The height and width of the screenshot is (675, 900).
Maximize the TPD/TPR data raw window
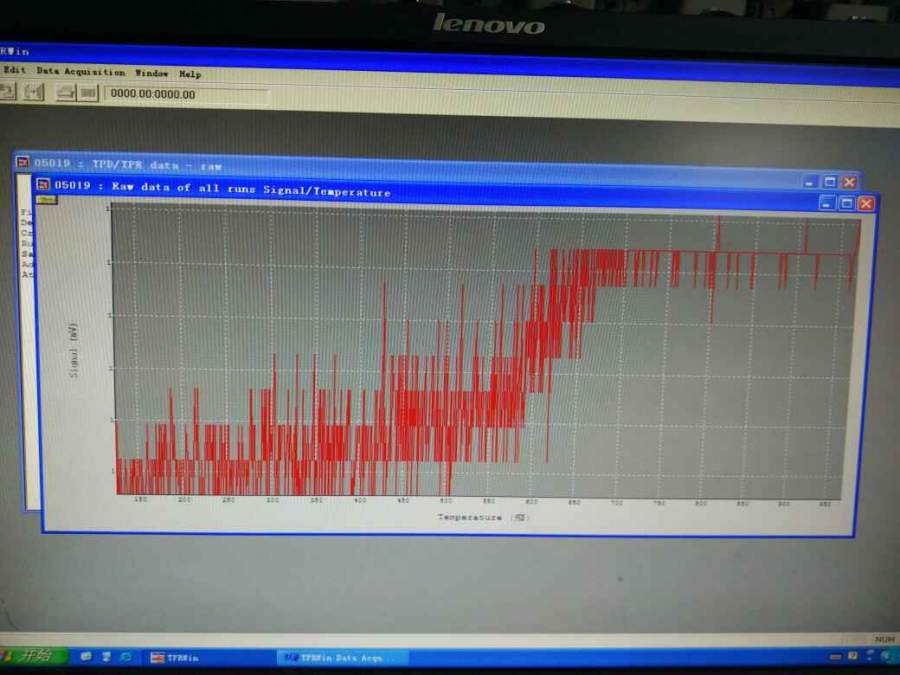click(x=829, y=182)
